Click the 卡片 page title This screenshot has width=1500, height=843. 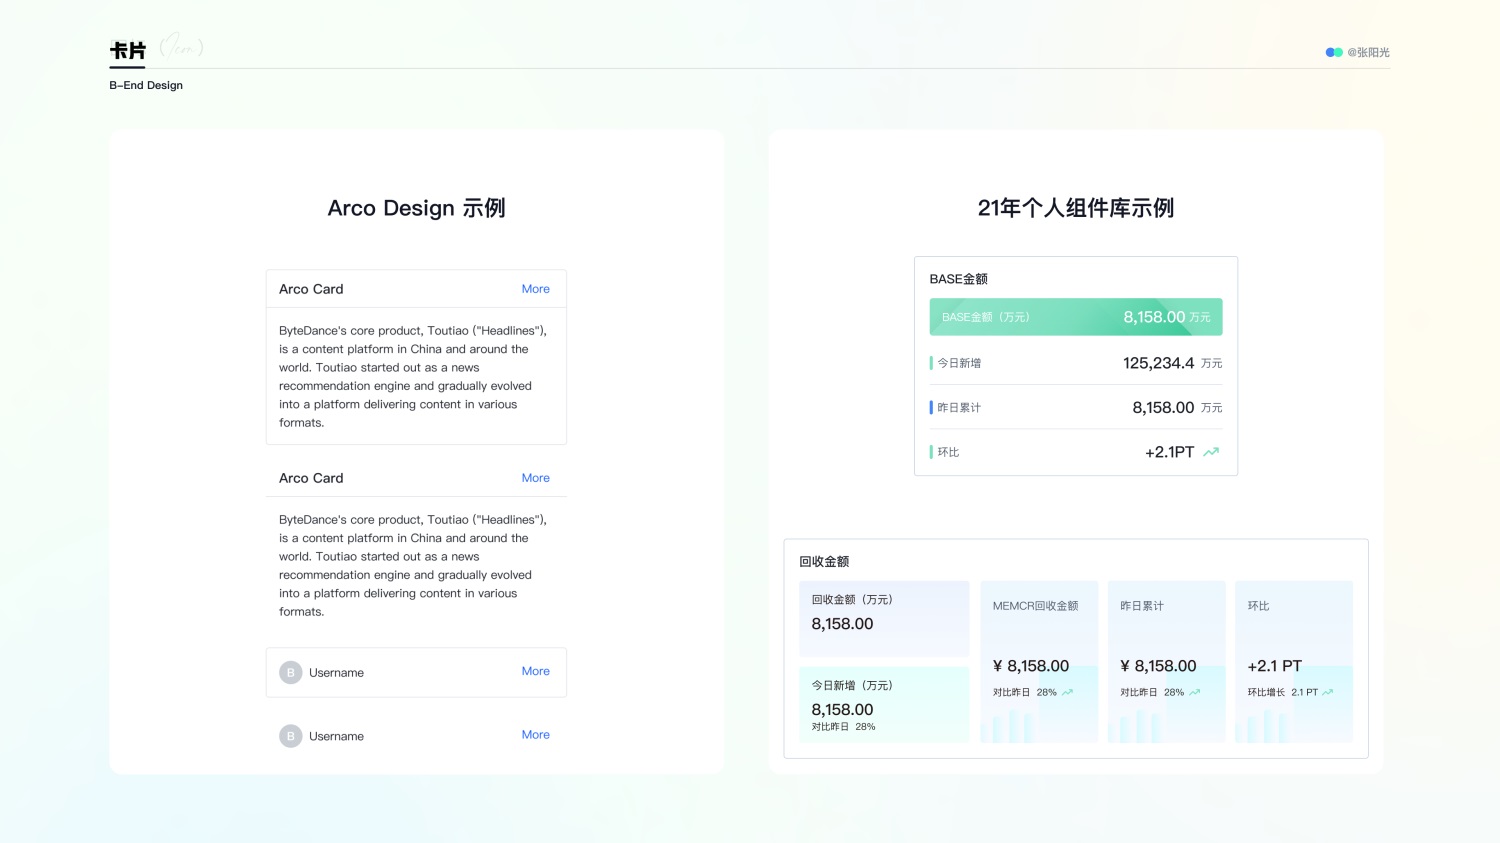pos(128,51)
